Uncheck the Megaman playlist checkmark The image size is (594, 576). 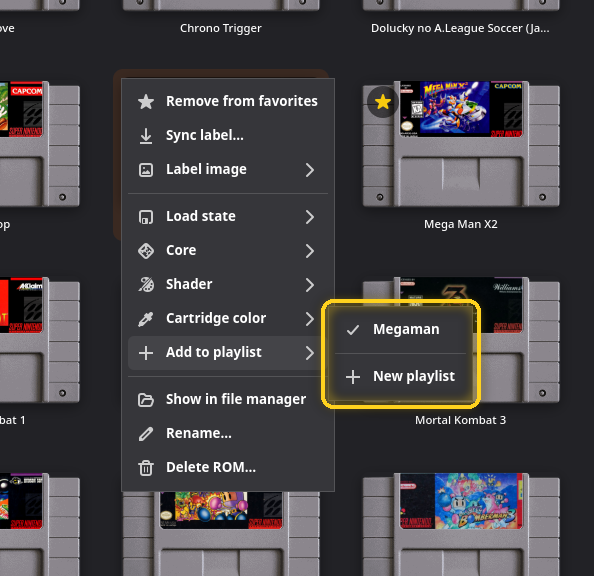point(353,330)
